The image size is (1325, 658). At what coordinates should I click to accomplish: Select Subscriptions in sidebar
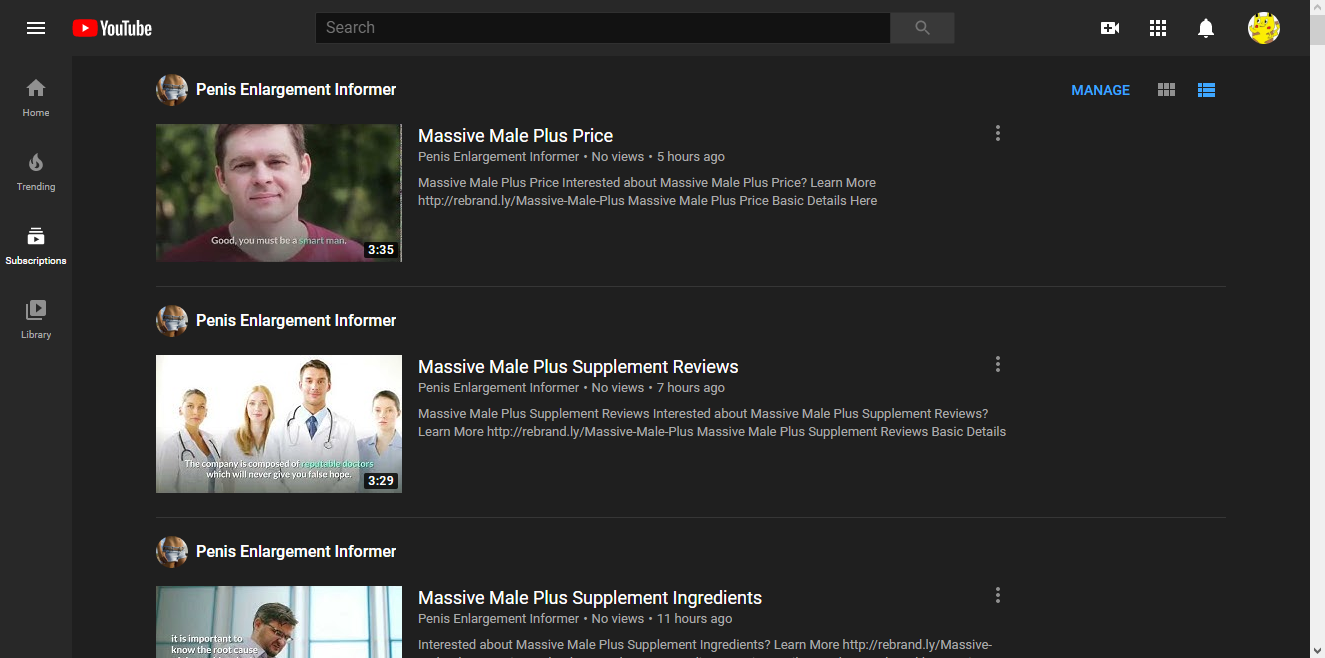(x=36, y=245)
